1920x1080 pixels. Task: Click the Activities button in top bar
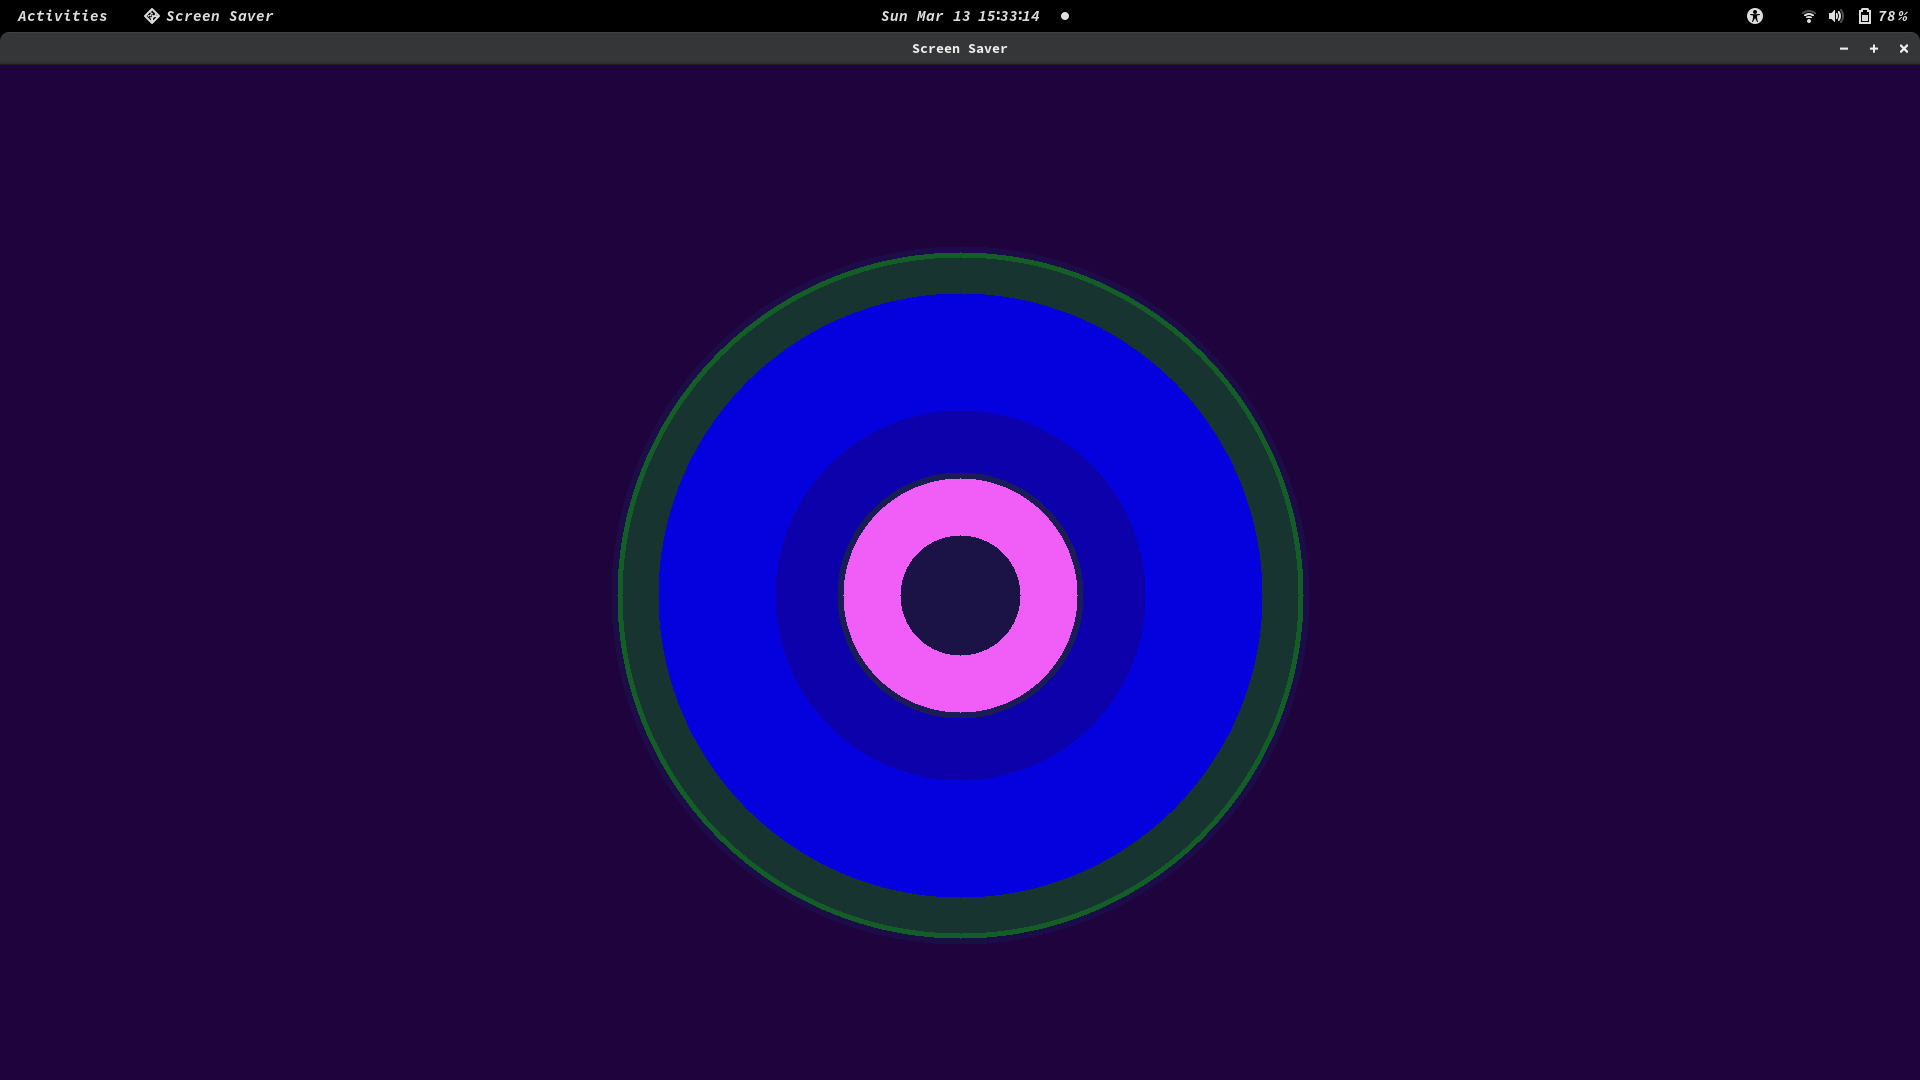(62, 16)
